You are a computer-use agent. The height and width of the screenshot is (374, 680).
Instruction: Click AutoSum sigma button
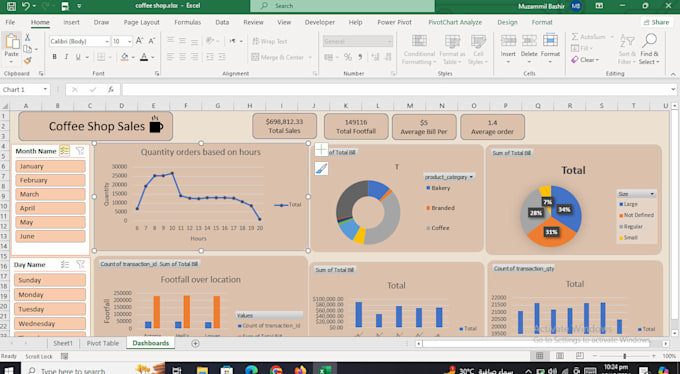pyautogui.click(x=588, y=37)
